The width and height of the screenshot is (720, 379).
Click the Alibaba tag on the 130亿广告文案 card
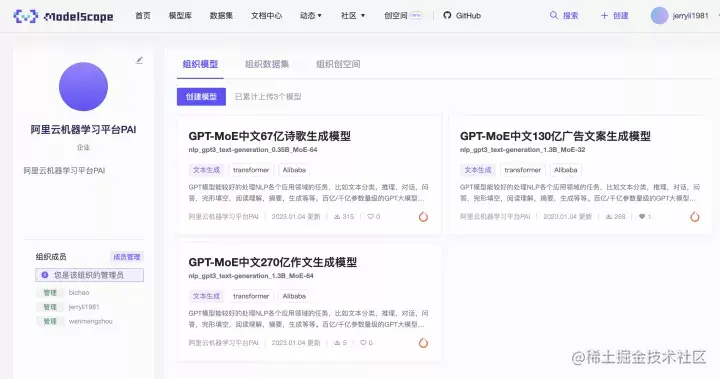(x=566, y=170)
